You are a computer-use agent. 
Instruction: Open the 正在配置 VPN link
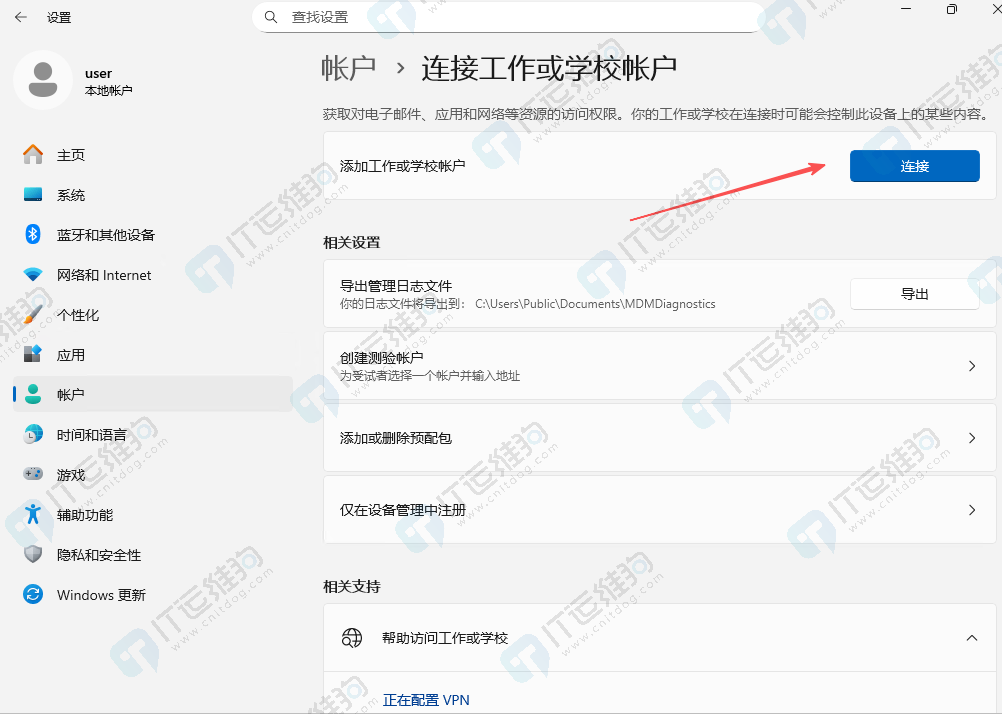pyautogui.click(x=426, y=700)
